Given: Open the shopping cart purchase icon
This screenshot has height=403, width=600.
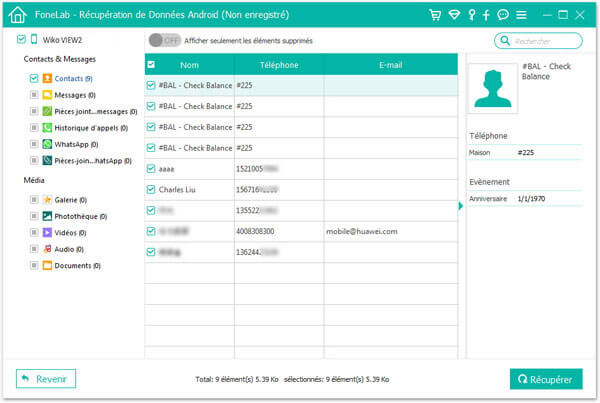Looking at the screenshot, I should click(x=435, y=15).
